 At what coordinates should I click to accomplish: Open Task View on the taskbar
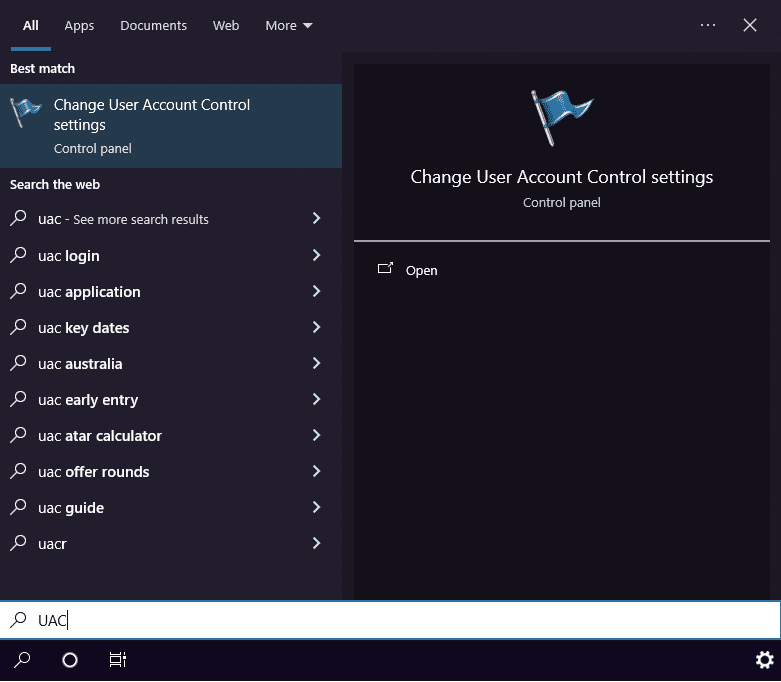point(118,660)
